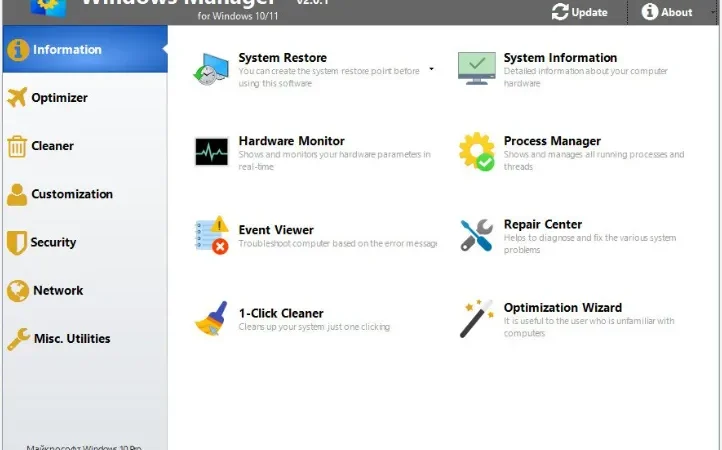Click the Event Viewer warning icon
722x450 pixels.
pos(212,235)
